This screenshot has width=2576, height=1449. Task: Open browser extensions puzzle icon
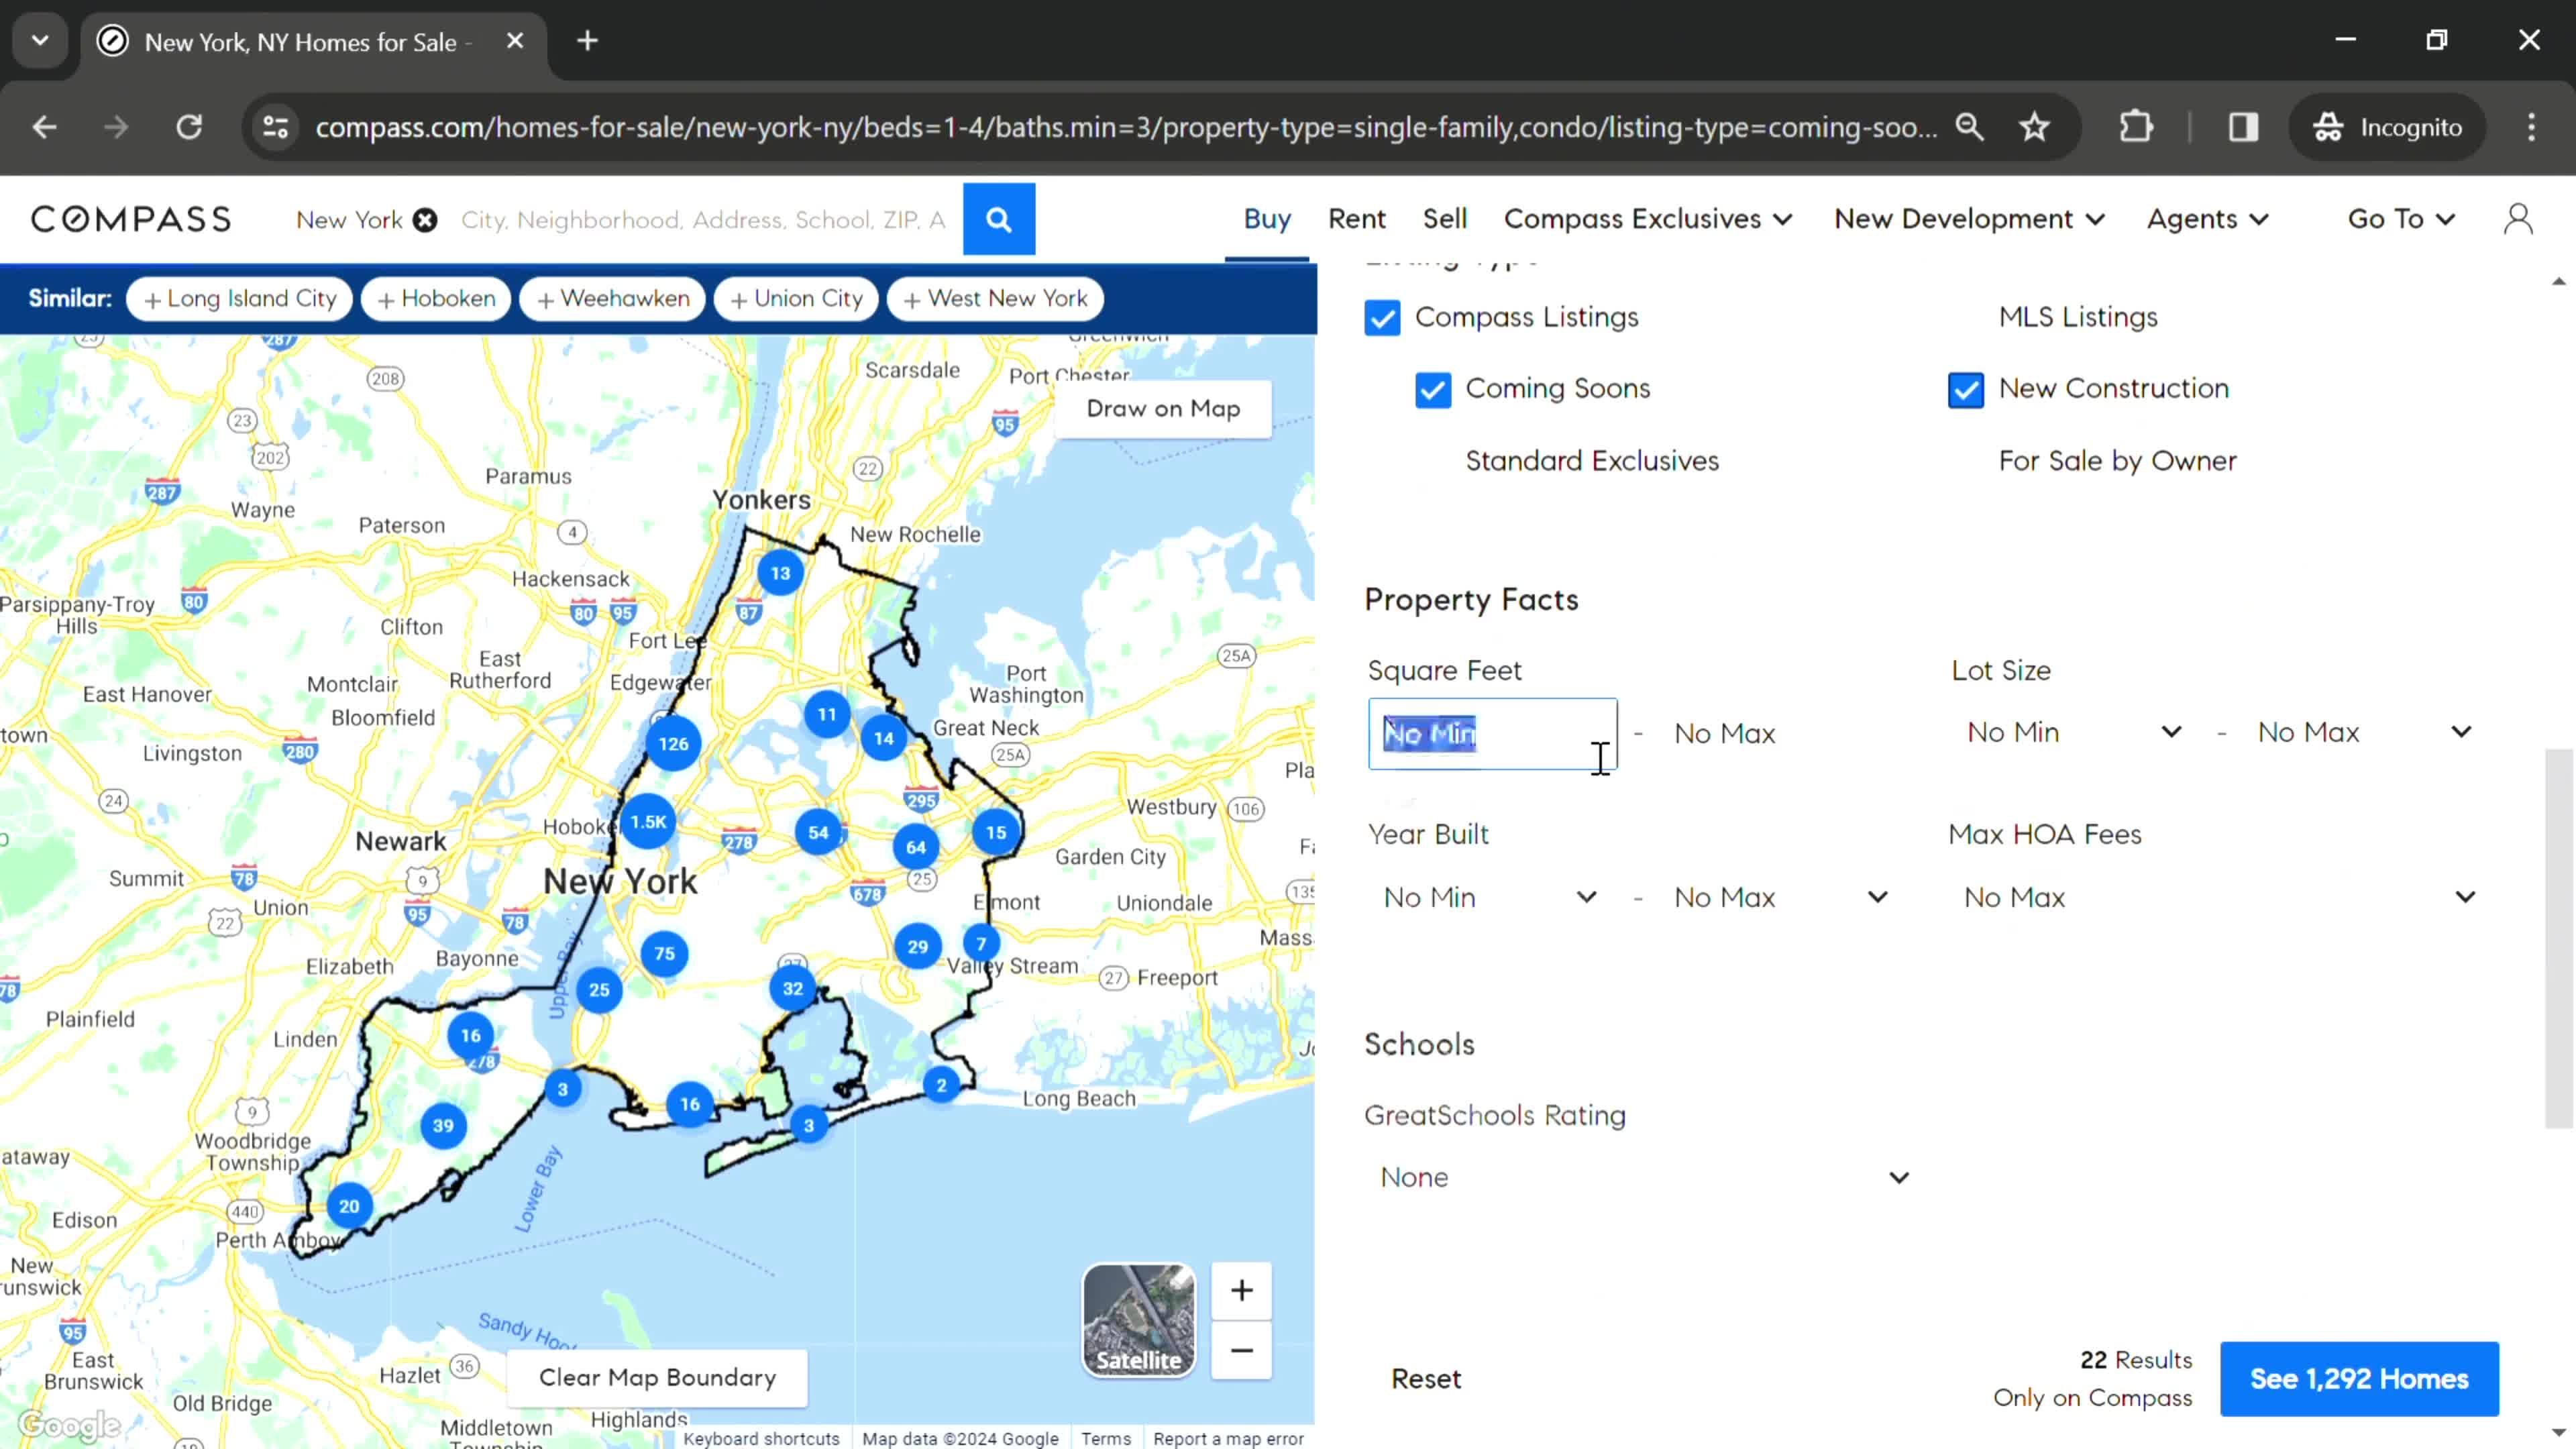(x=2135, y=127)
